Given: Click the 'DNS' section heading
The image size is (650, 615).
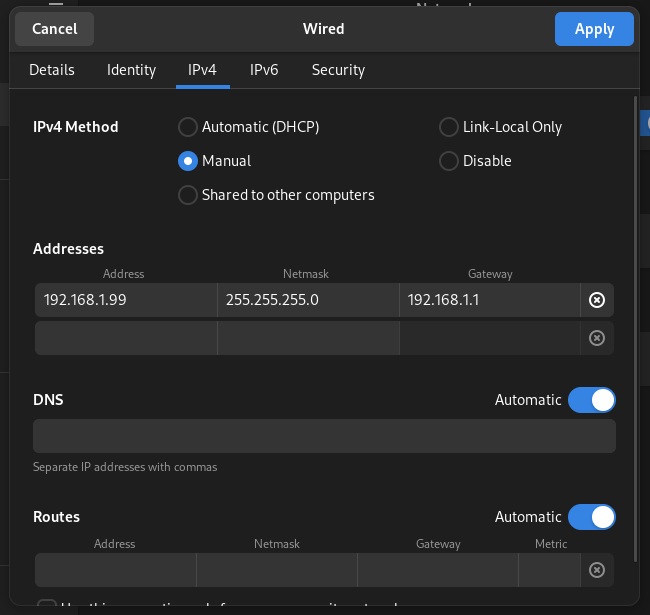Looking at the screenshot, I should click(x=48, y=400).
